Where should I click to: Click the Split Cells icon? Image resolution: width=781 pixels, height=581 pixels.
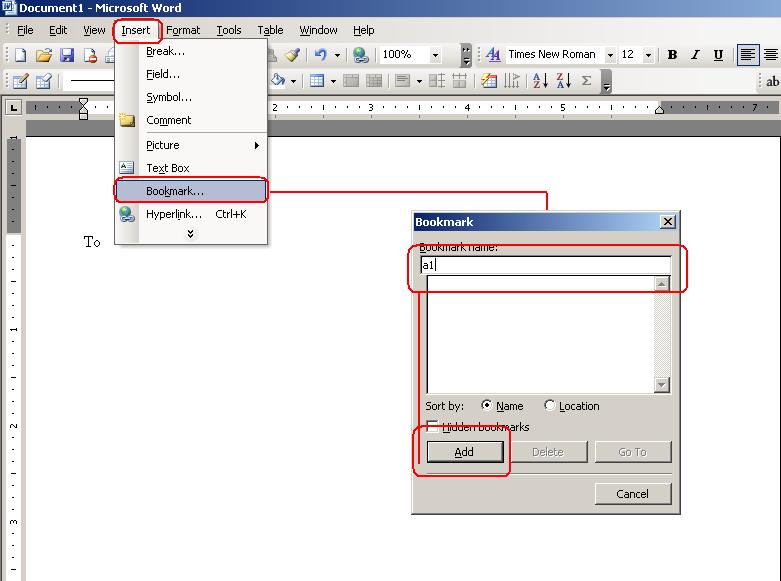374,81
